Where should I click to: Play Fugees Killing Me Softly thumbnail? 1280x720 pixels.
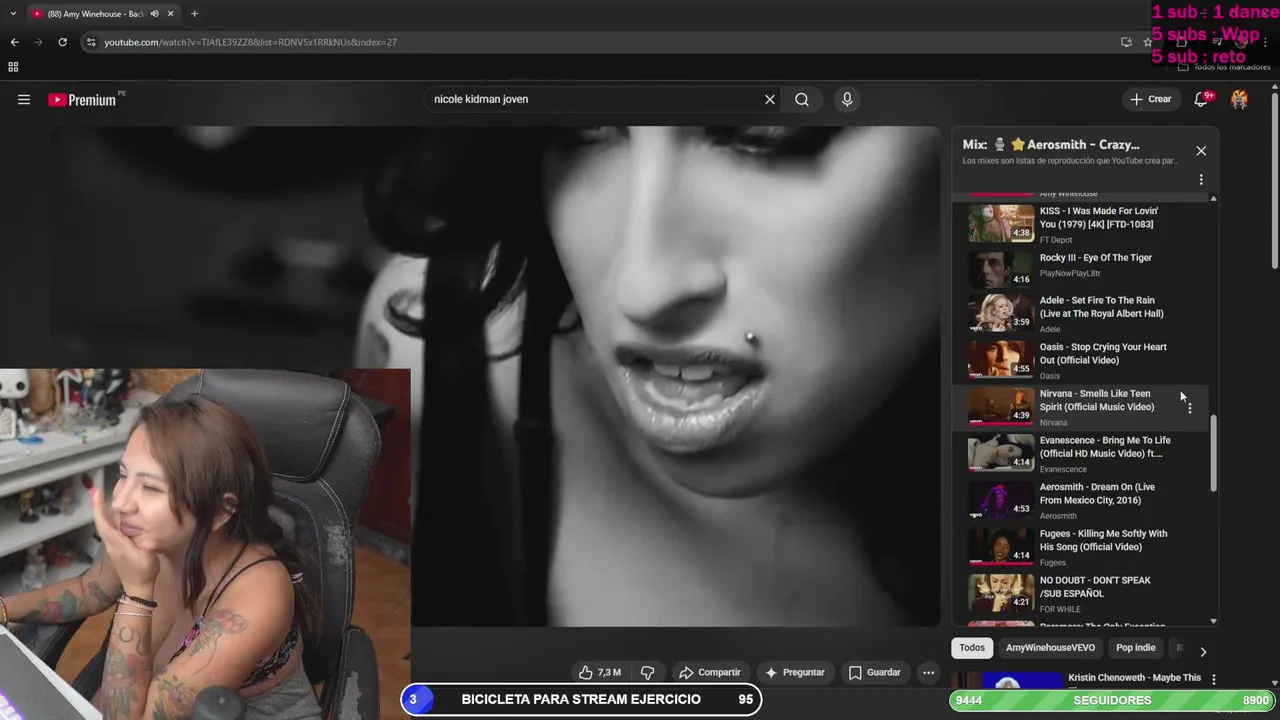click(1001, 547)
